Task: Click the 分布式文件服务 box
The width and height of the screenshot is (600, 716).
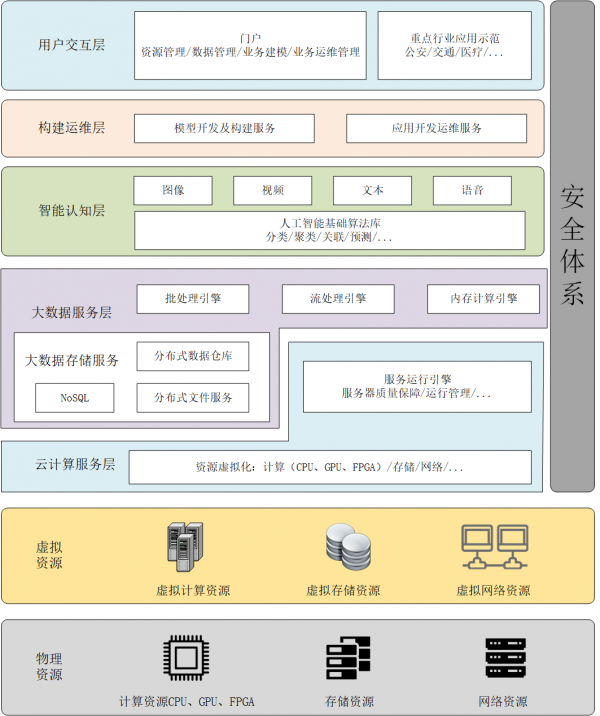Action: (x=193, y=397)
